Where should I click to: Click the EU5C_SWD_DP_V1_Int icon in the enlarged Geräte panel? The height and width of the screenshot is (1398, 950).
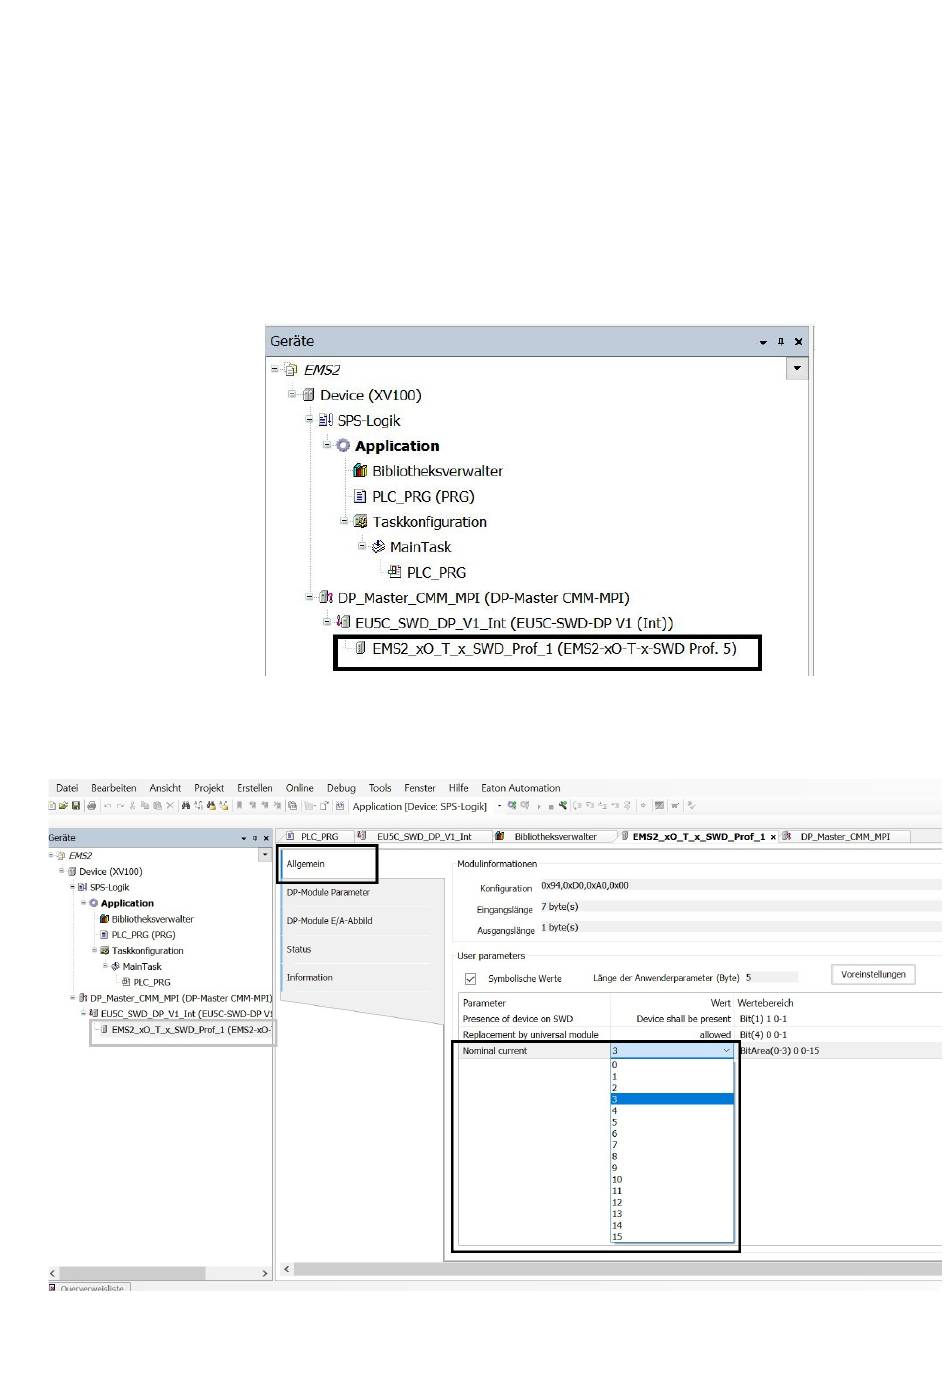[x=344, y=623]
